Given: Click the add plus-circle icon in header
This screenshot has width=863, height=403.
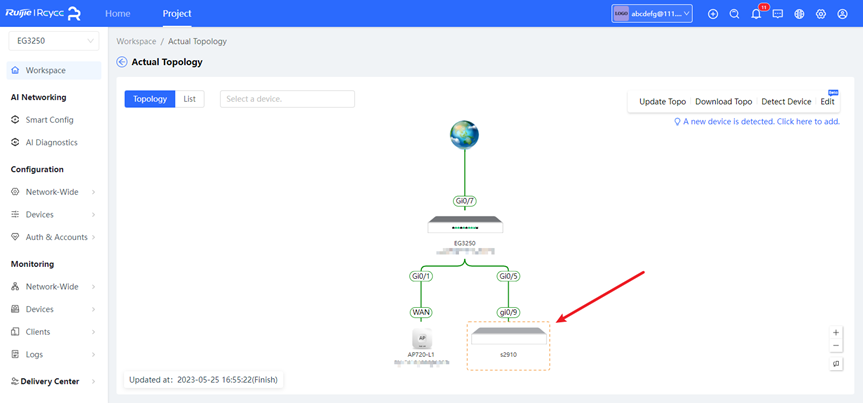Looking at the screenshot, I should [x=713, y=14].
